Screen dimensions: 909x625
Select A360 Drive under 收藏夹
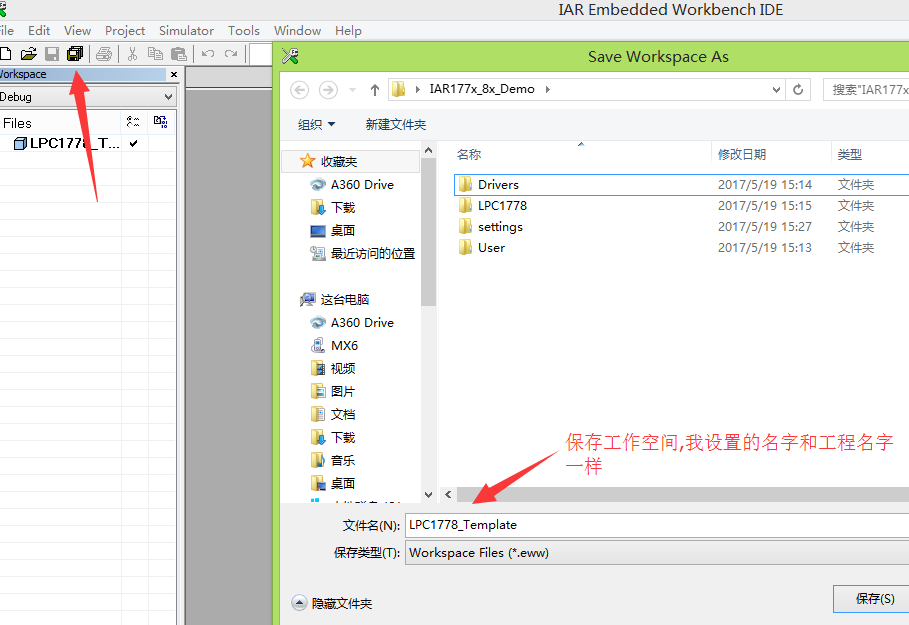point(352,184)
